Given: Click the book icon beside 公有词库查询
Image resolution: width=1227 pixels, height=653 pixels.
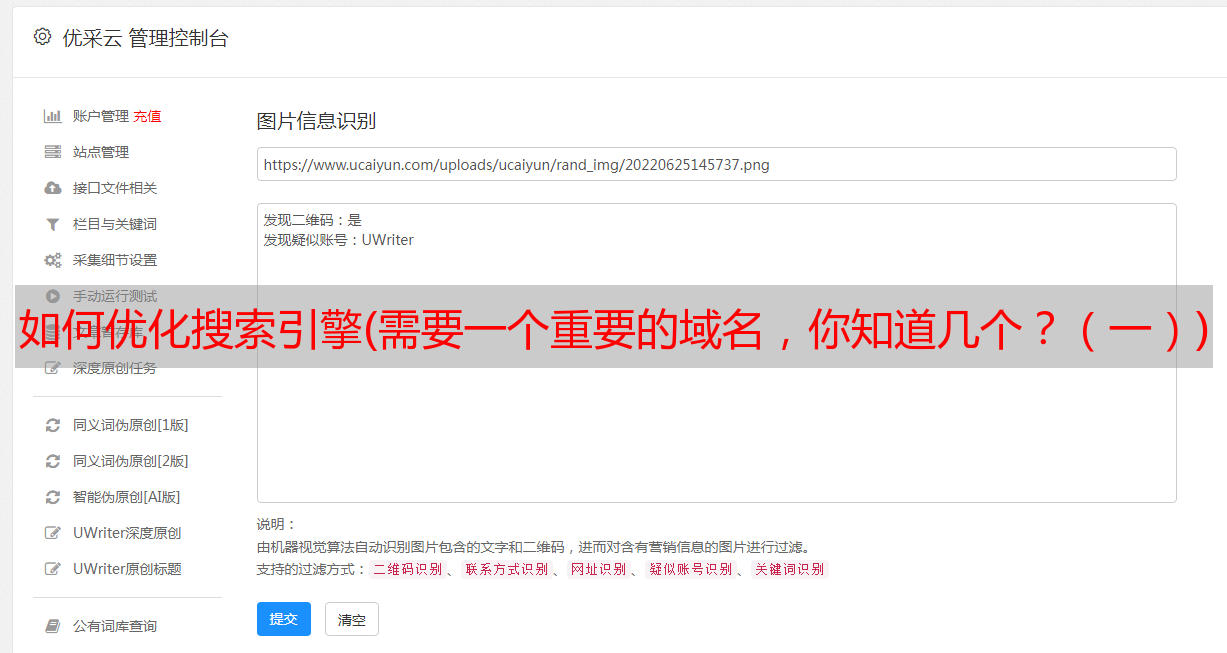Looking at the screenshot, I should [53, 626].
